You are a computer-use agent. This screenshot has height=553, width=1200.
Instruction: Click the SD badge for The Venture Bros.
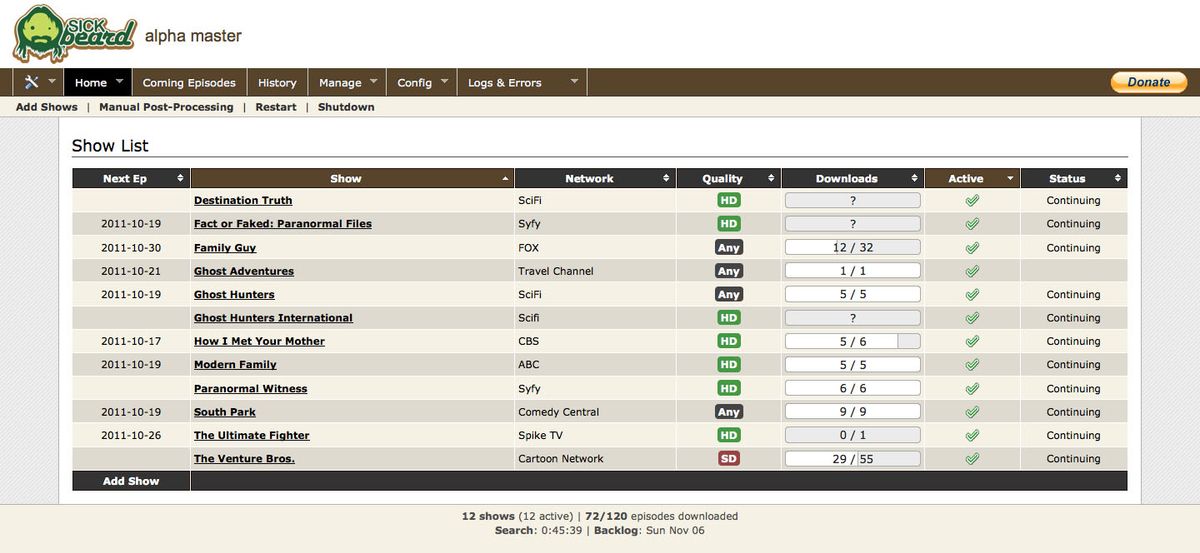(x=728, y=459)
